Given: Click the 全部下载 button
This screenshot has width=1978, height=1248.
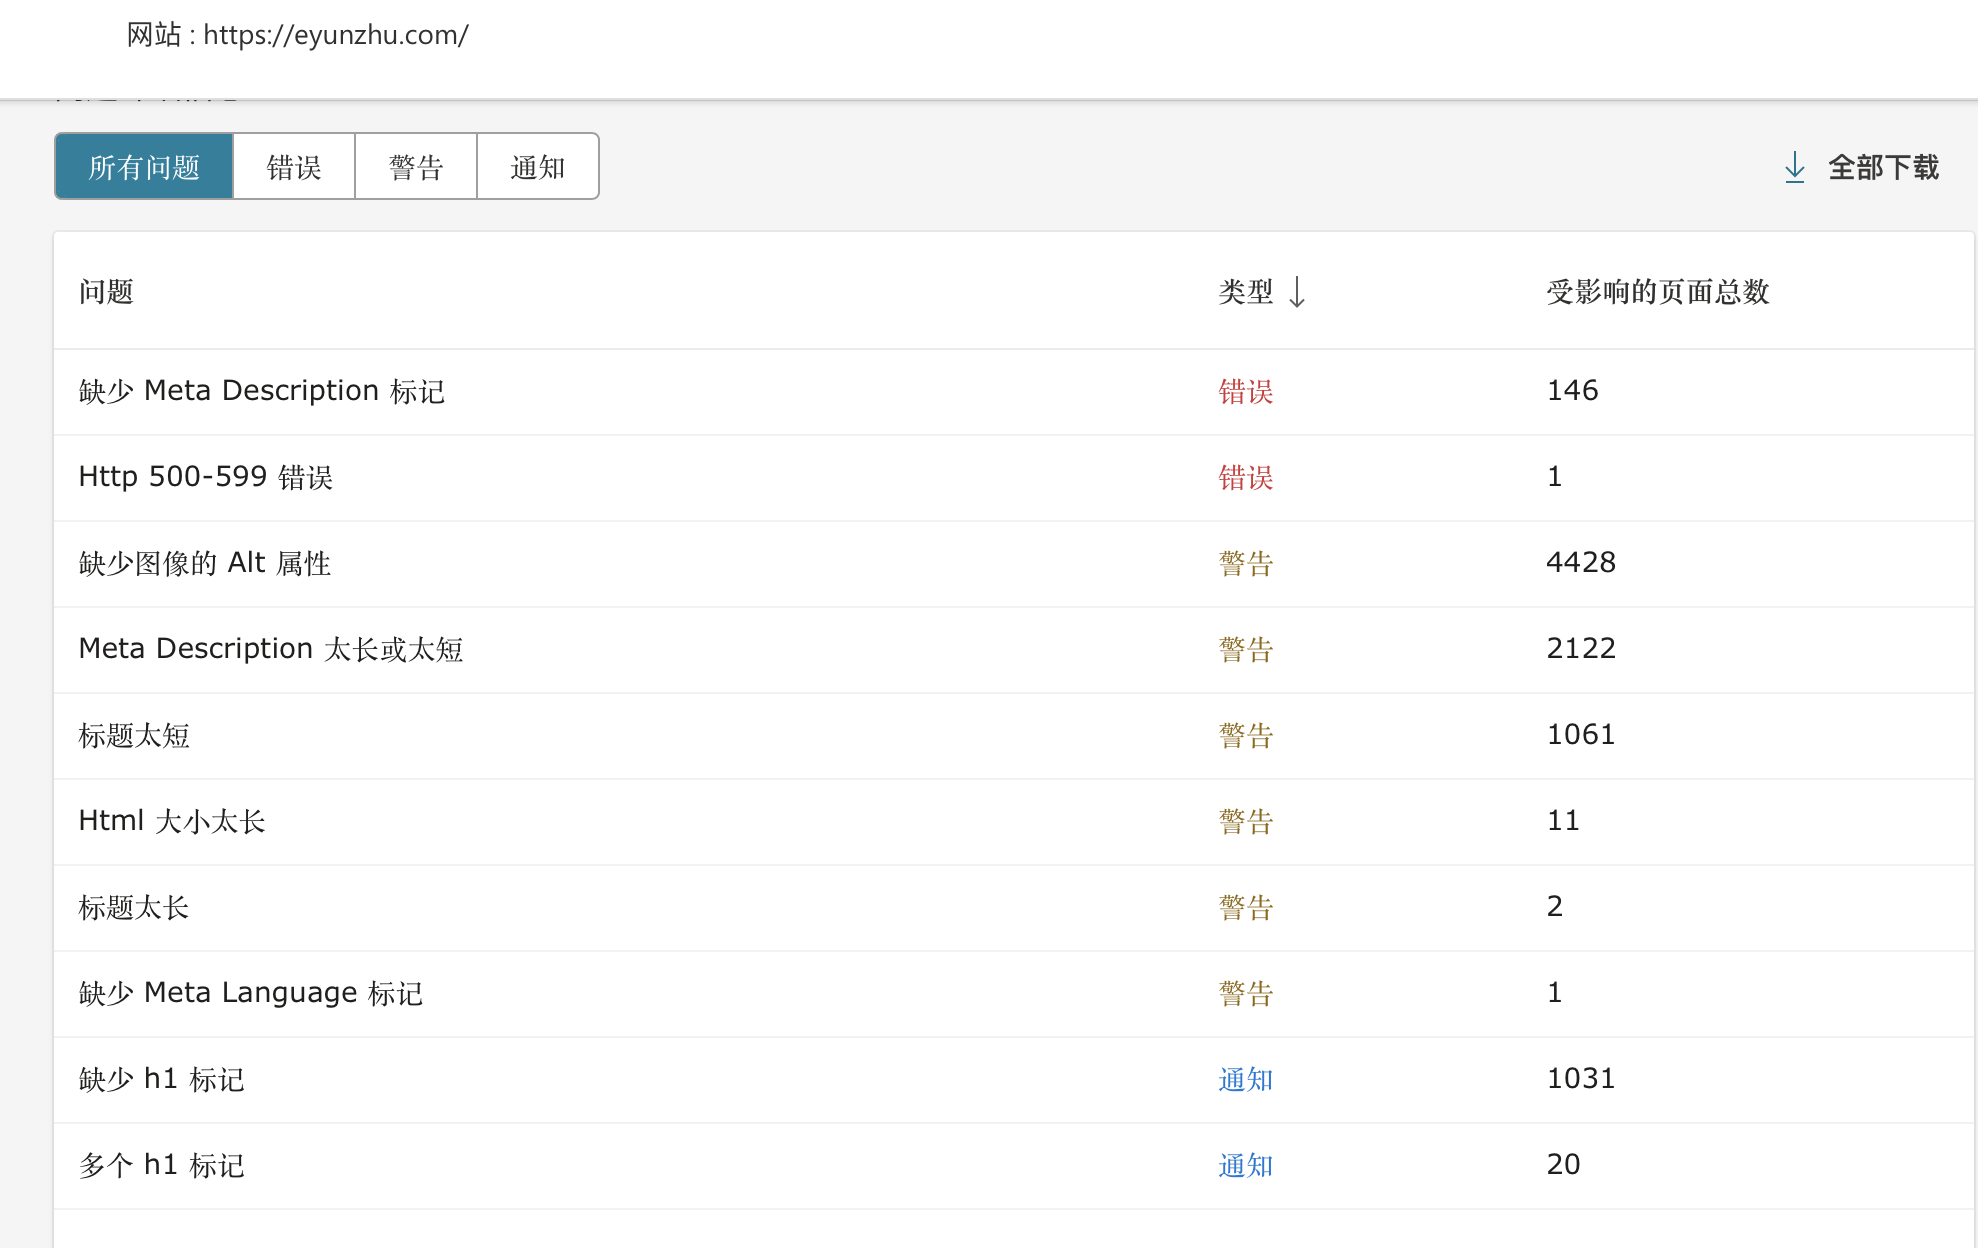Looking at the screenshot, I should (x=1862, y=167).
